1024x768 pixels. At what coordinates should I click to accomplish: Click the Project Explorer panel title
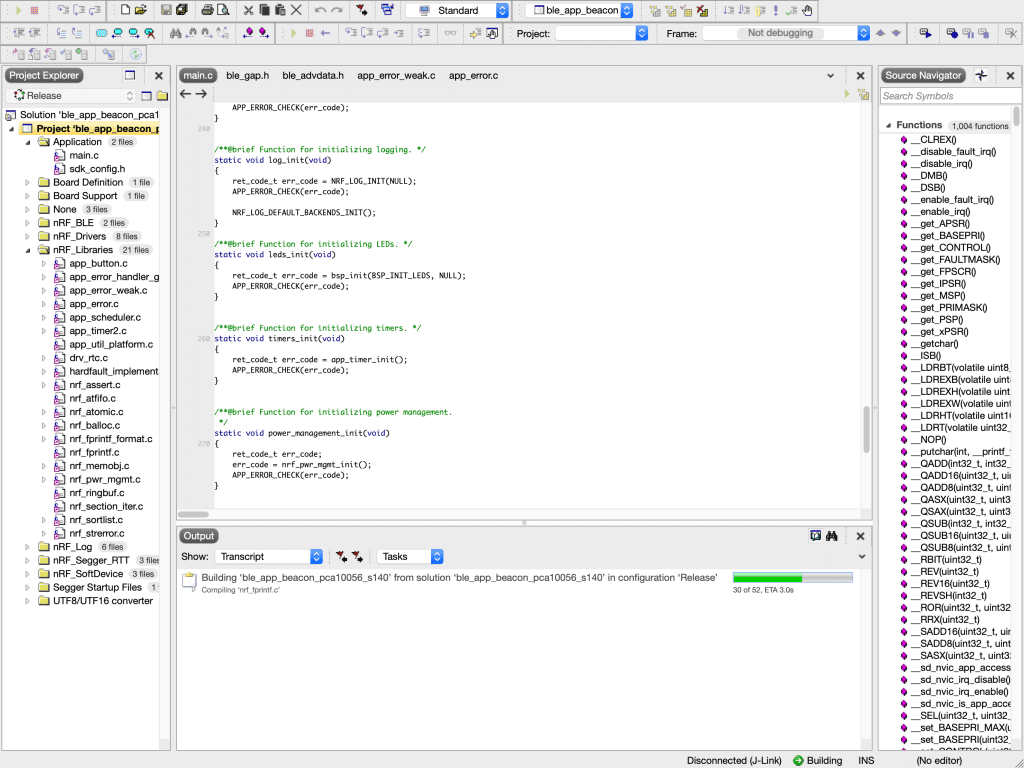pos(44,75)
